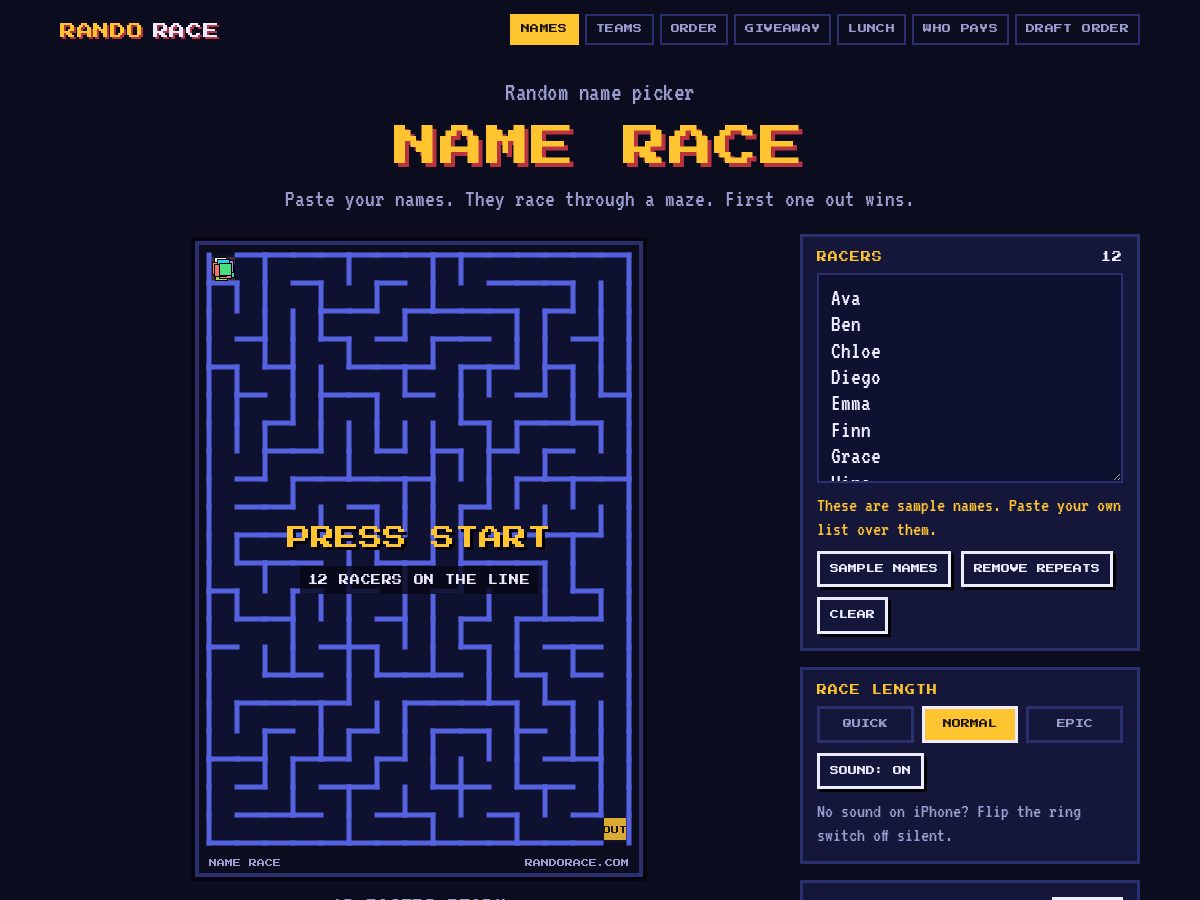
Task: Switch to the Teams tab
Action: [x=619, y=29]
